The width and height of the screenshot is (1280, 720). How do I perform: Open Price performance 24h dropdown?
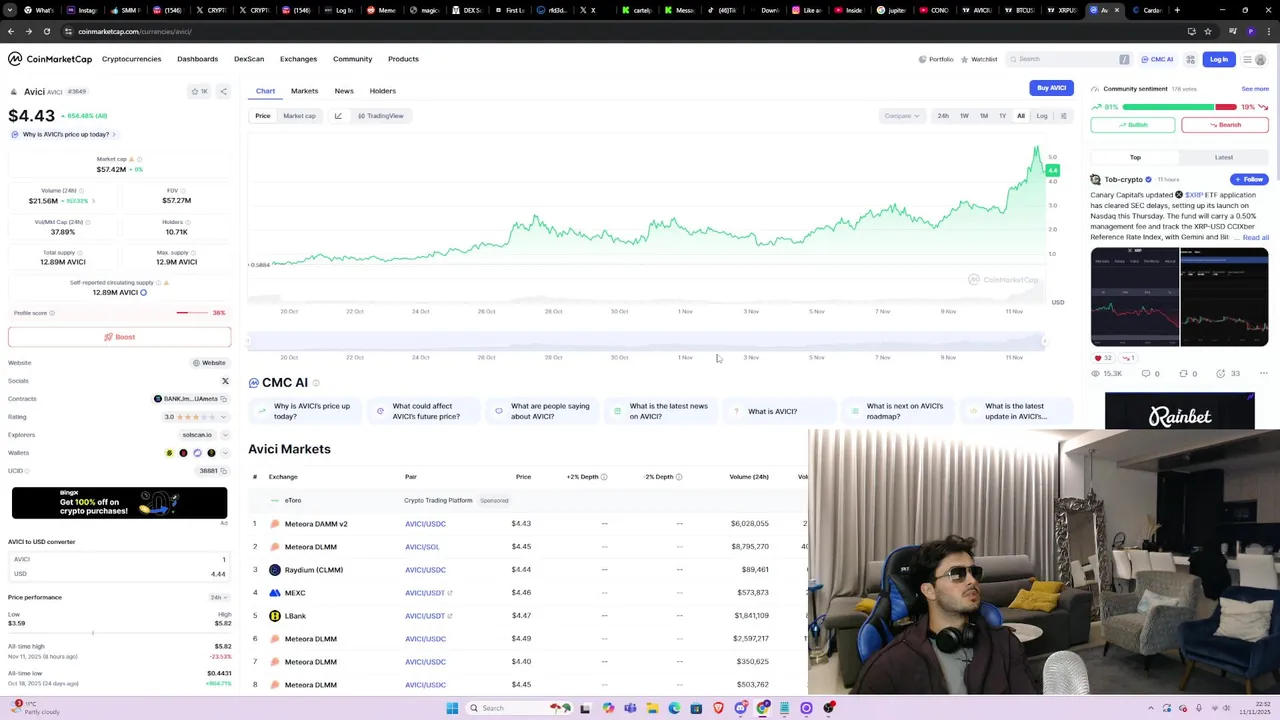[217, 598]
